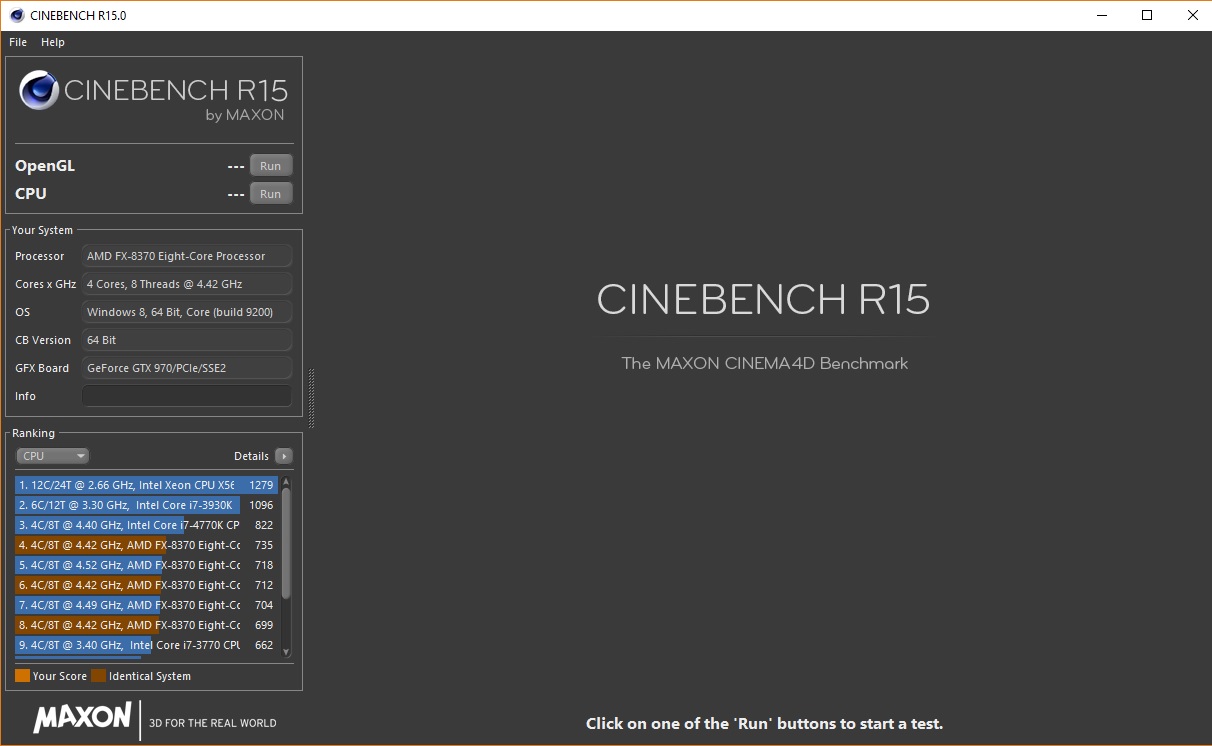Viewport: 1212px width, 746px height.
Task: Click the Cinebench sphere logo icon
Action: [38, 90]
